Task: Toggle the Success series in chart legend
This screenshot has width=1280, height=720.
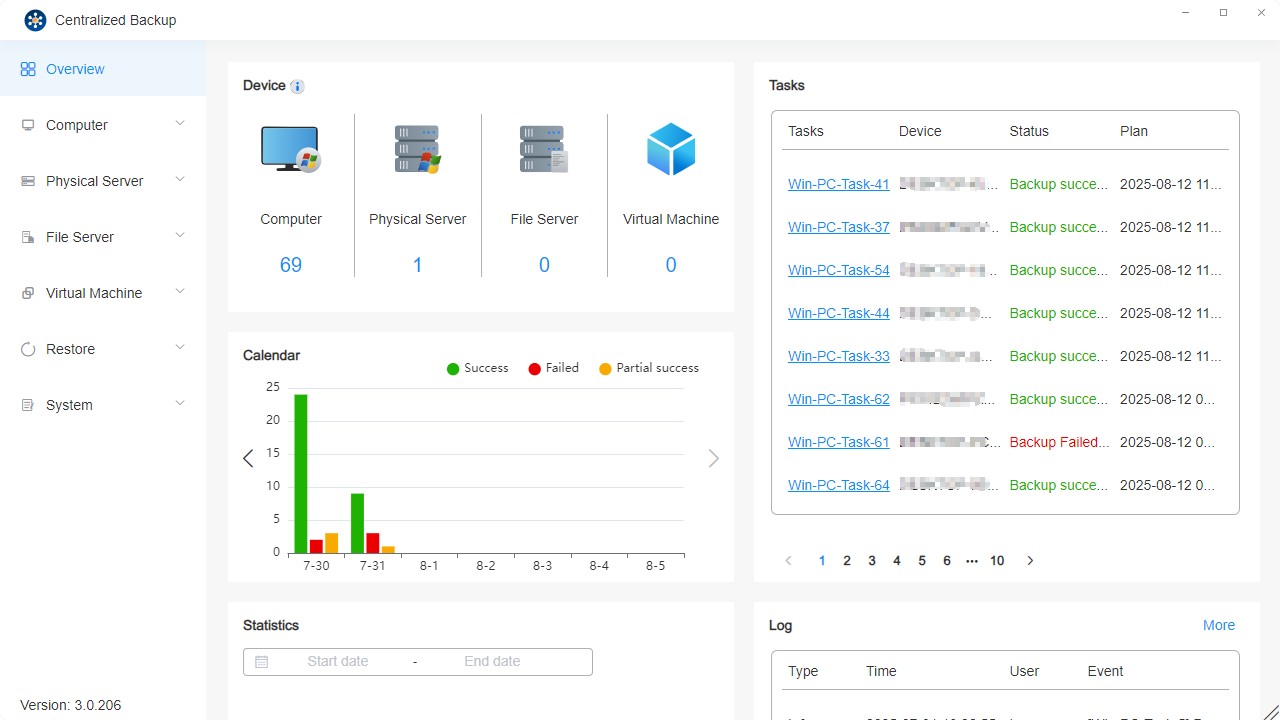Action: point(478,369)
